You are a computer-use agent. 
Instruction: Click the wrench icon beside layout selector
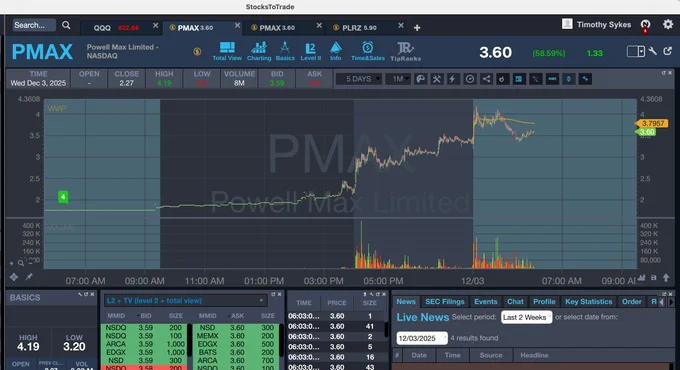point(653,52)
